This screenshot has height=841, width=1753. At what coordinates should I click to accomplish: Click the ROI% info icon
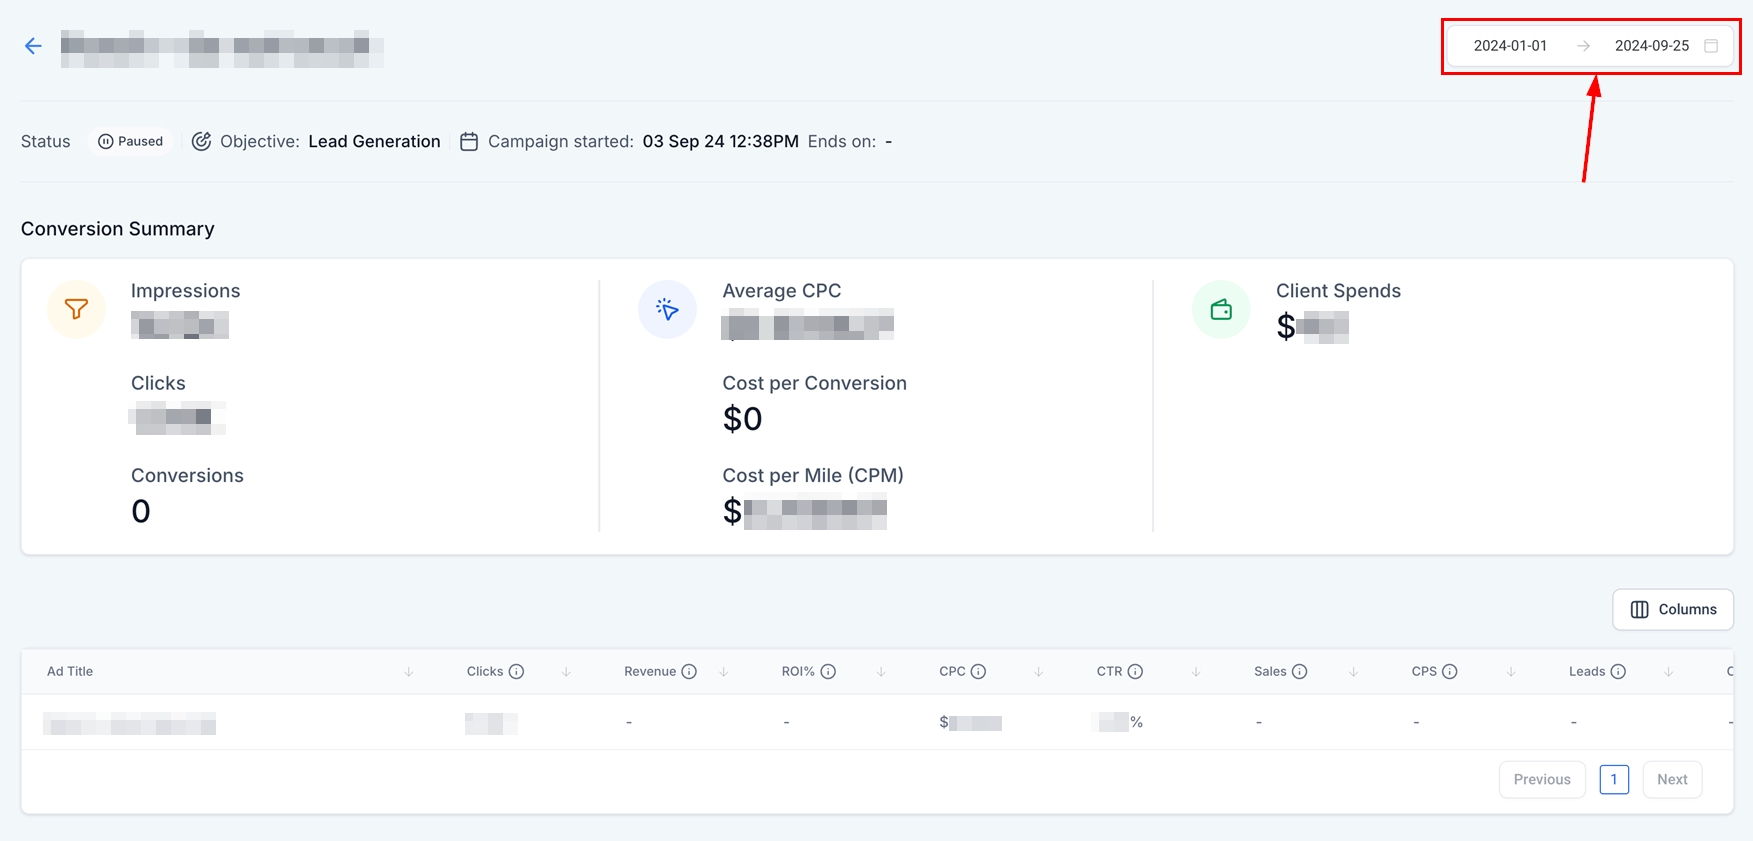[828, 672]
